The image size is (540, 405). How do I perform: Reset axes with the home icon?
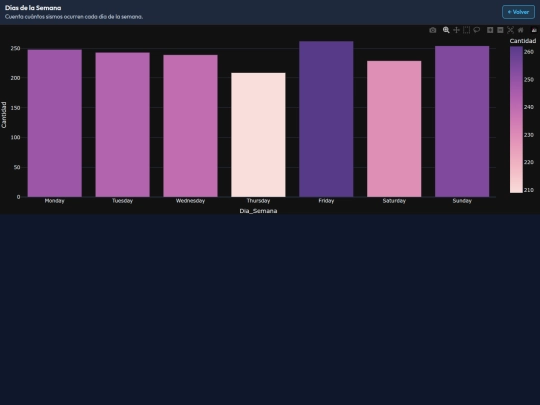(x=521, y=30)
